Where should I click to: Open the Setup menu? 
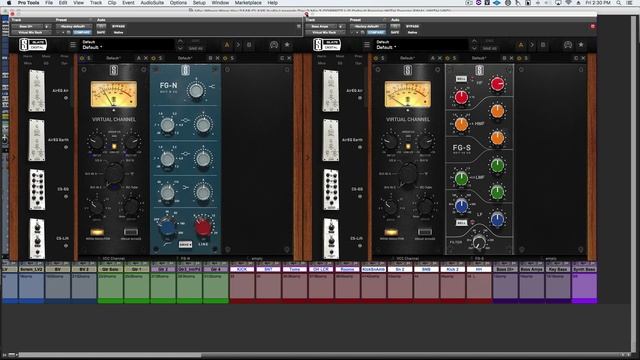click(x=199, y=3)
